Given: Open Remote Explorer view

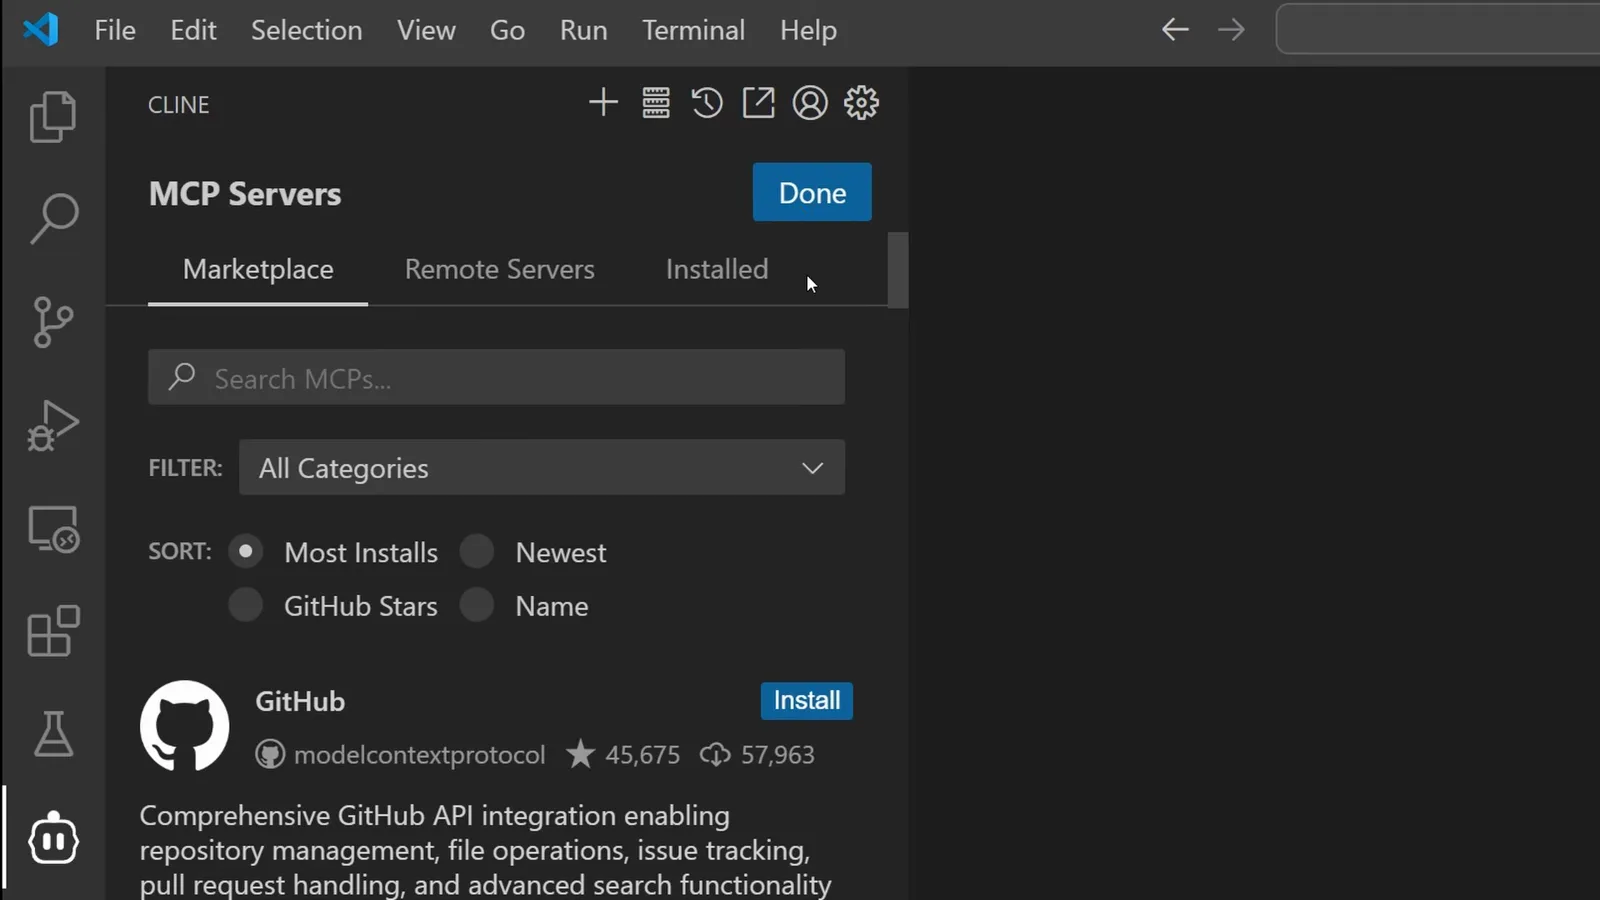Looking at the screenshot, I should click(x=53, y=529).
